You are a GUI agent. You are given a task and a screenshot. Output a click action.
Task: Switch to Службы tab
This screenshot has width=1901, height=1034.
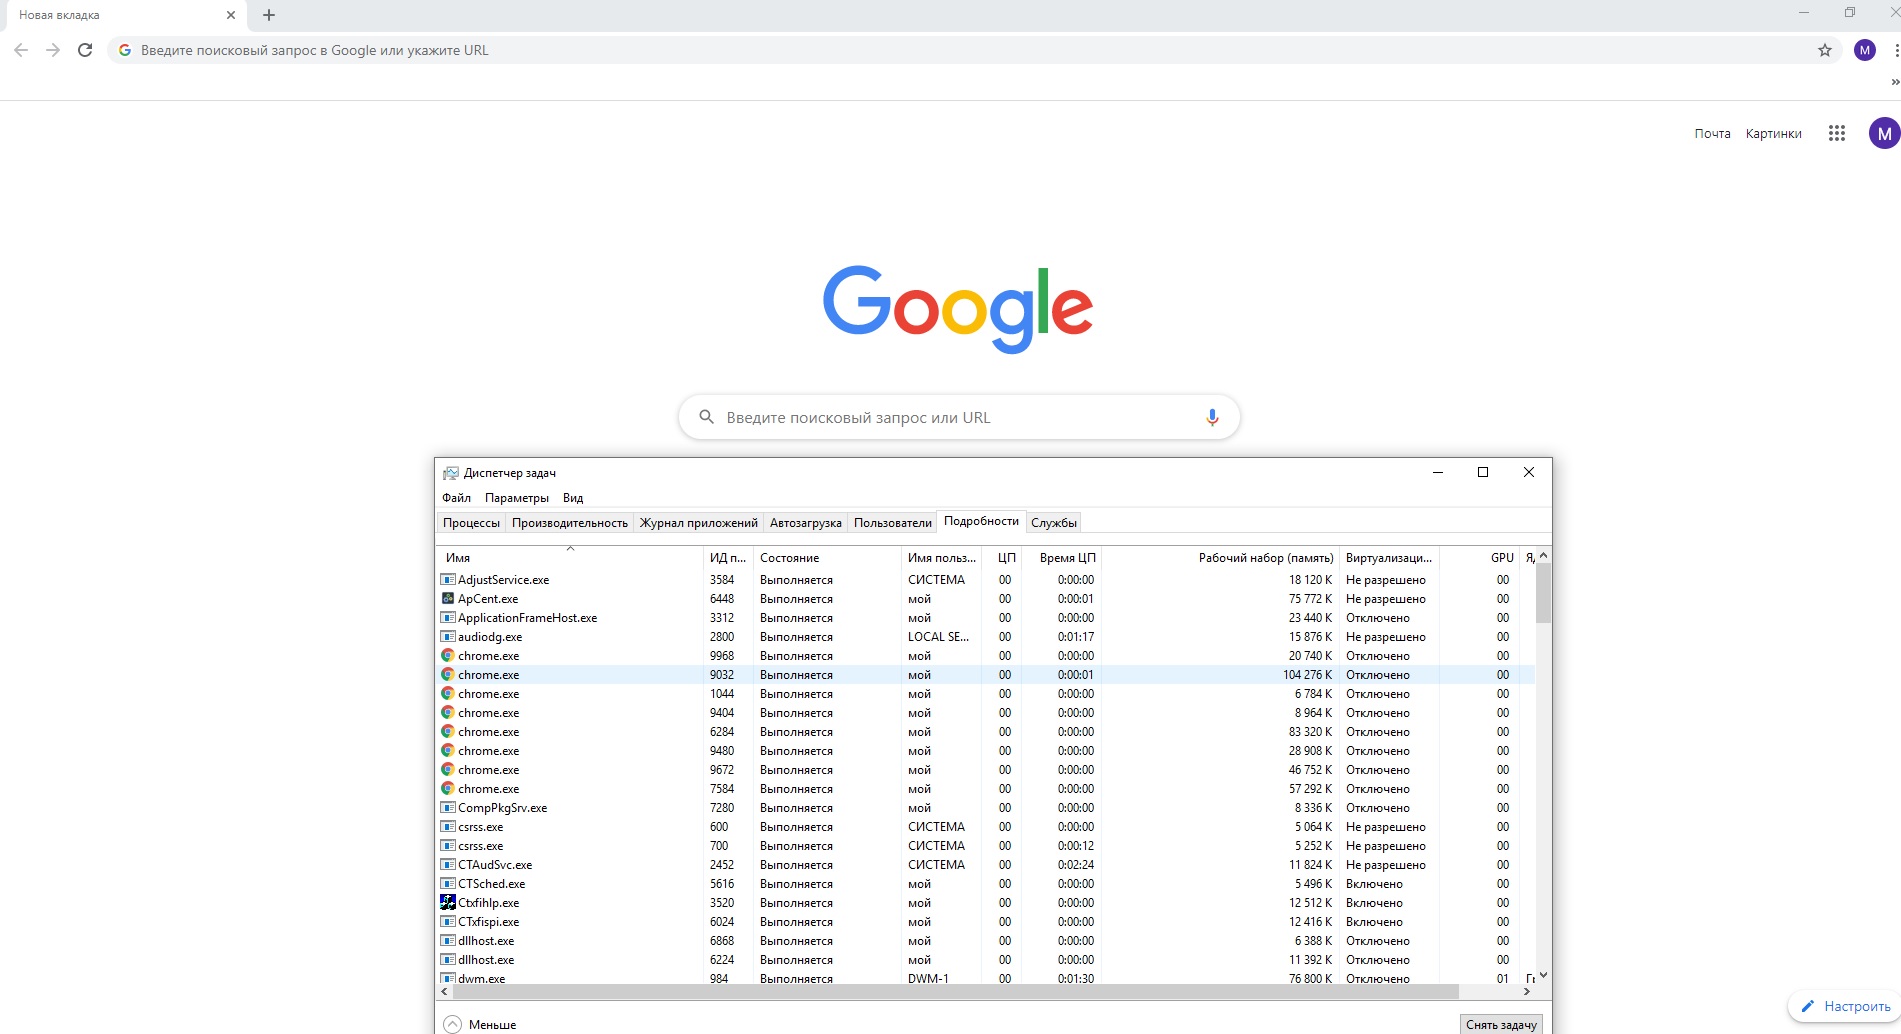point(1054,523)
